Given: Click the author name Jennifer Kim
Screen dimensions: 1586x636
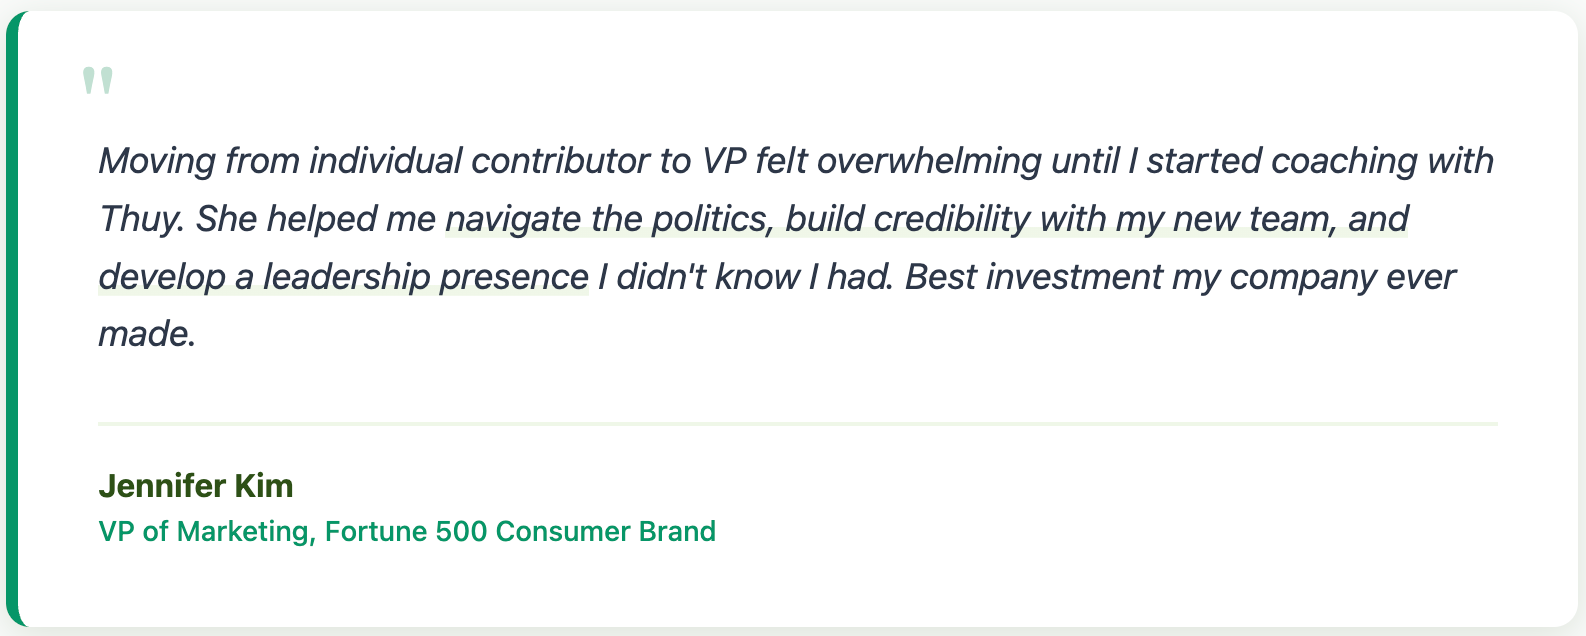Looking at the screenshot, I should tap(196, 486).
